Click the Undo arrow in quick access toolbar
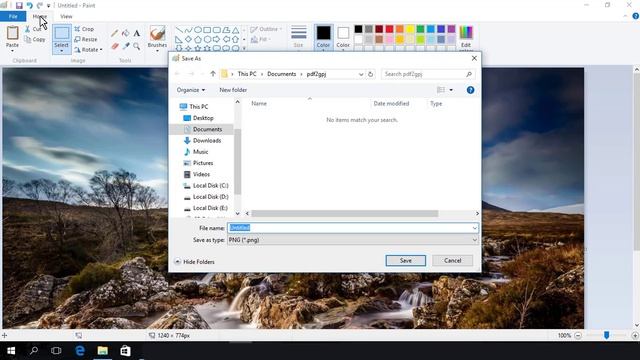Viewport: 640px width, 360px height. click(30, 6)
